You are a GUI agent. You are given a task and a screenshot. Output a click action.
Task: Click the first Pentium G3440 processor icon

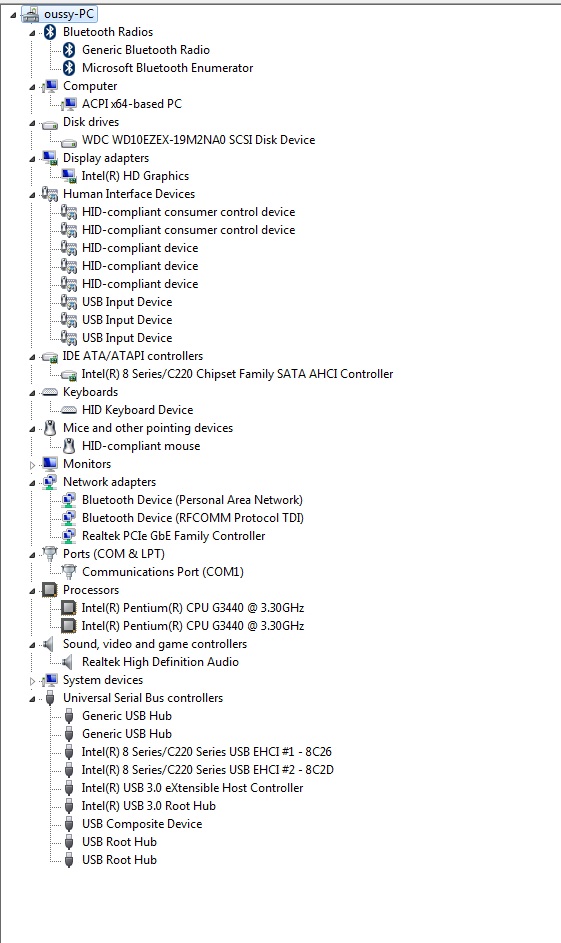[x=69, y=608]
